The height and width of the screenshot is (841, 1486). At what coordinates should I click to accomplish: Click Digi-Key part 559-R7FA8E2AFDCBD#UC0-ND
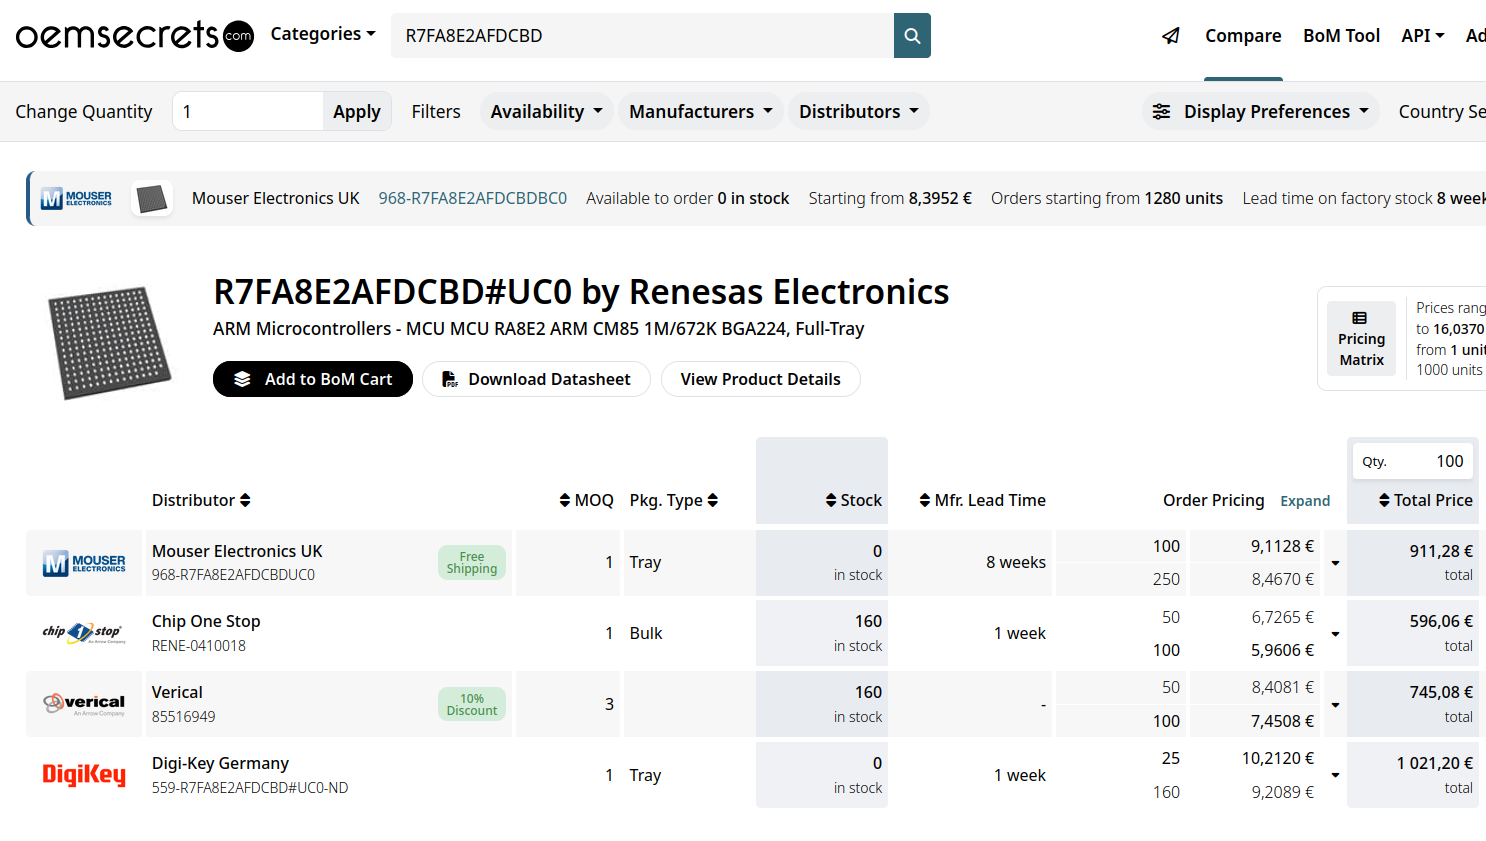click(x=250, y=788)
